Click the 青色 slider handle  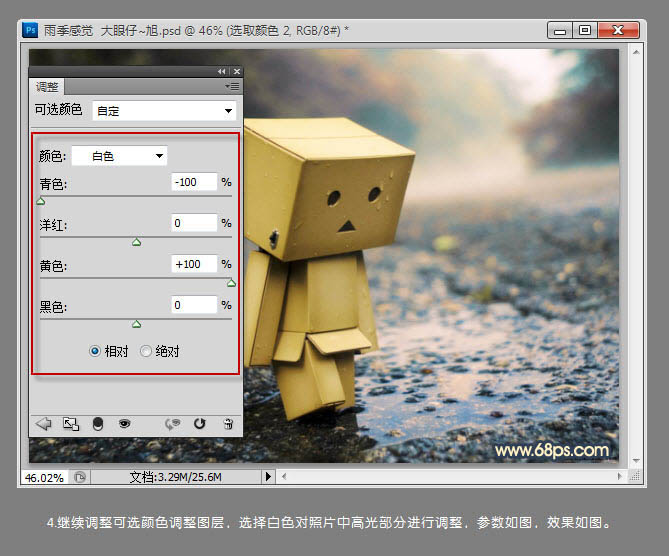pos(41,201)
